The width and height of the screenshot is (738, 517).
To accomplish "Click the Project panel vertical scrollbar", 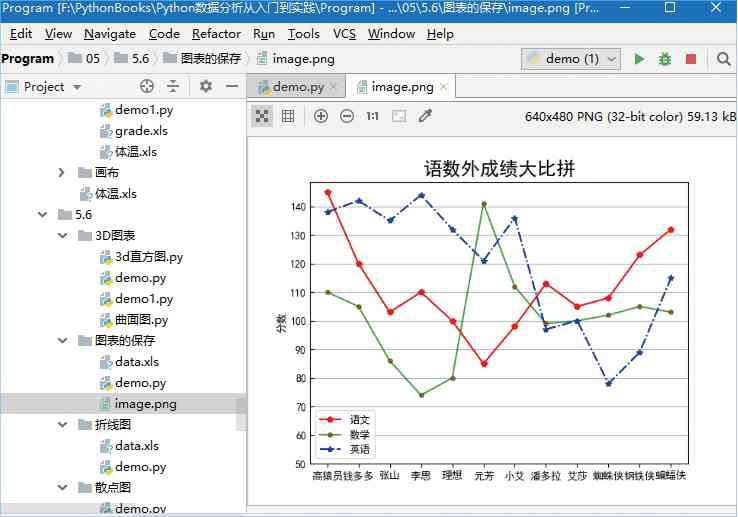I will [241, 413].
